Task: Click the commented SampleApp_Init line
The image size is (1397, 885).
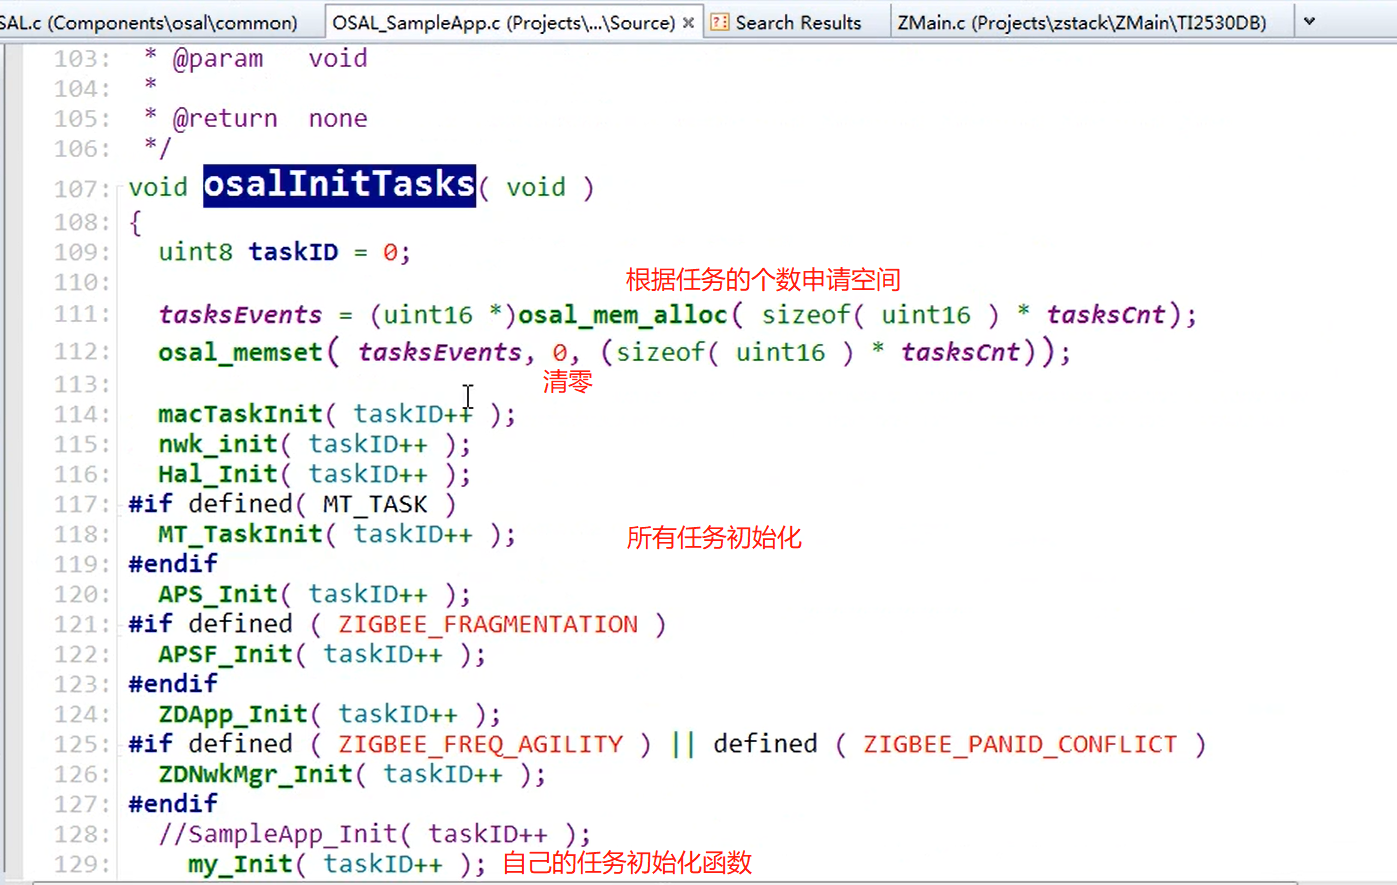Action: 374,834
